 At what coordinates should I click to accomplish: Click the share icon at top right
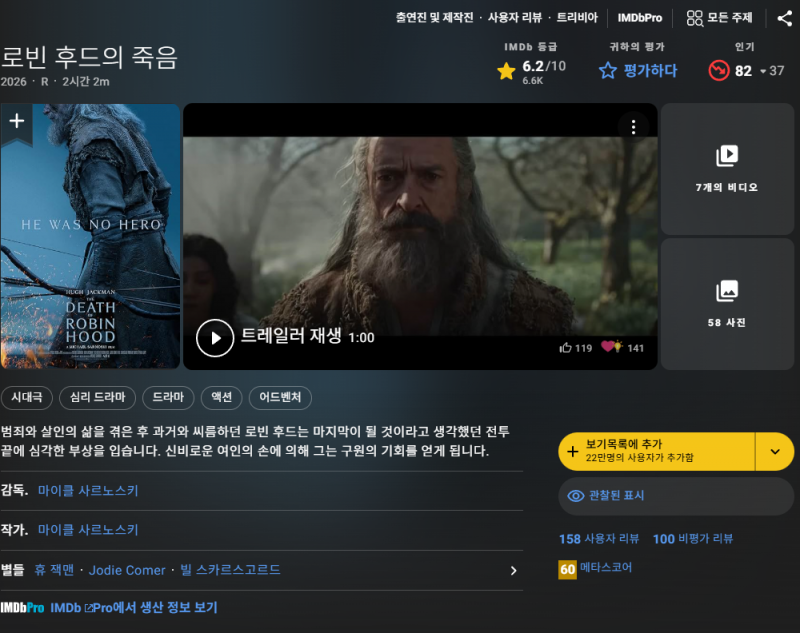784,18
